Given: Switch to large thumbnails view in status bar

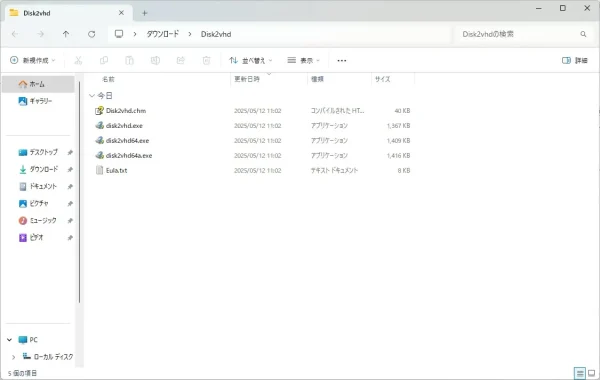Looking at the screenshot, I should [592, 373].
